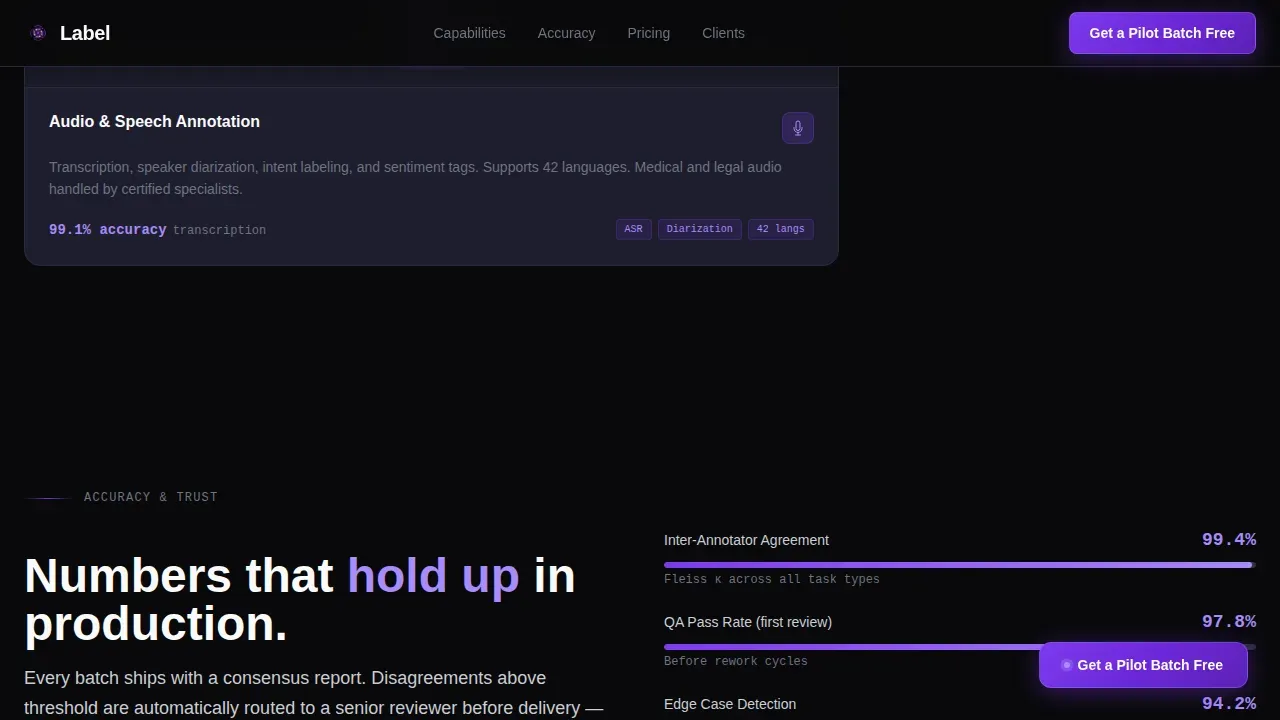Open the Pricing nav item
Screen dimensions: 1280x720
click(648, 33)
